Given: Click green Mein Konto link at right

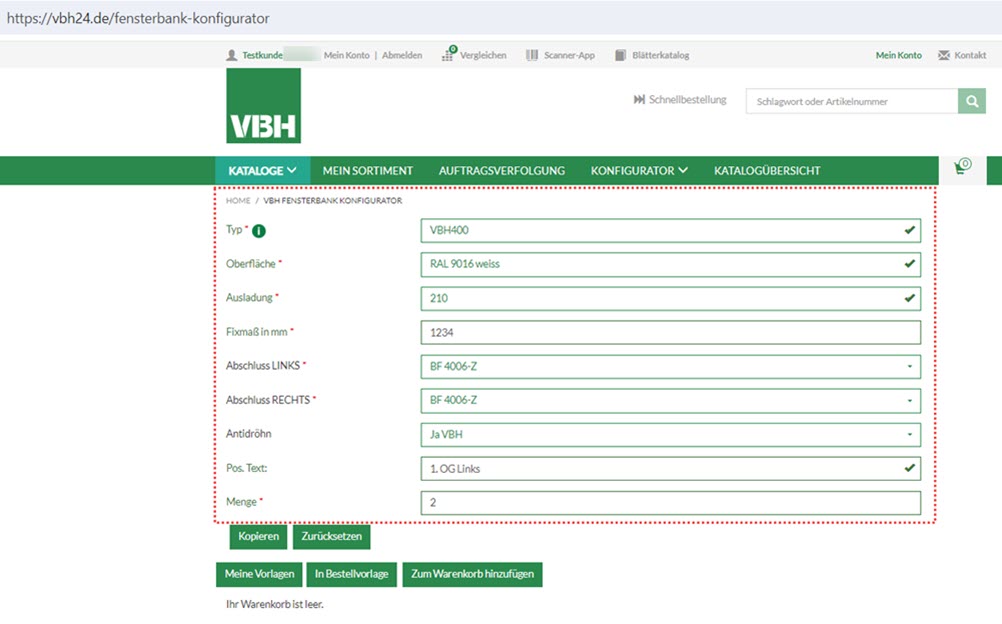Looking at the screenshot, I should [898, 56].
